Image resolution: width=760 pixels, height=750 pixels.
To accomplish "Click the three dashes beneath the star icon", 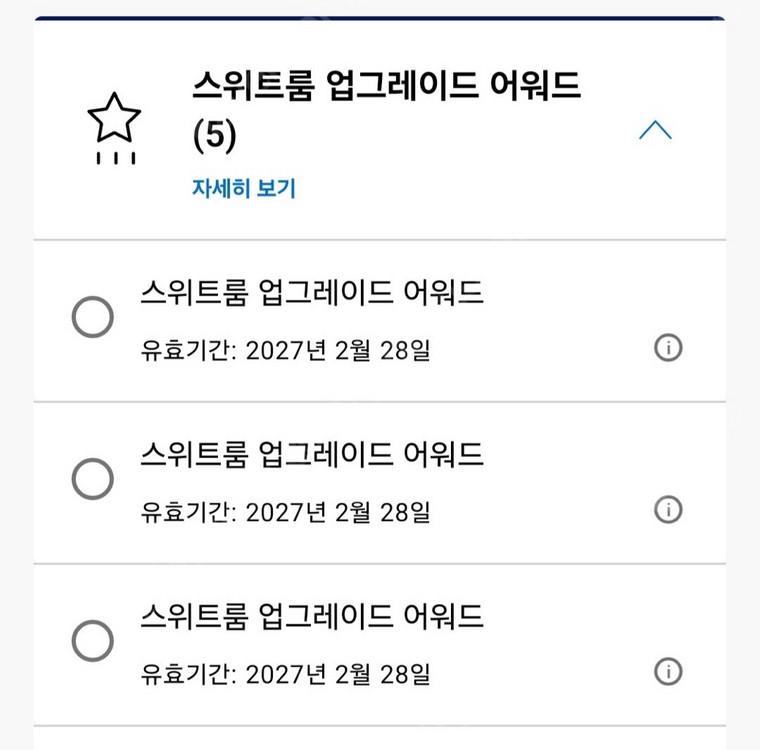I will (115, 158).
